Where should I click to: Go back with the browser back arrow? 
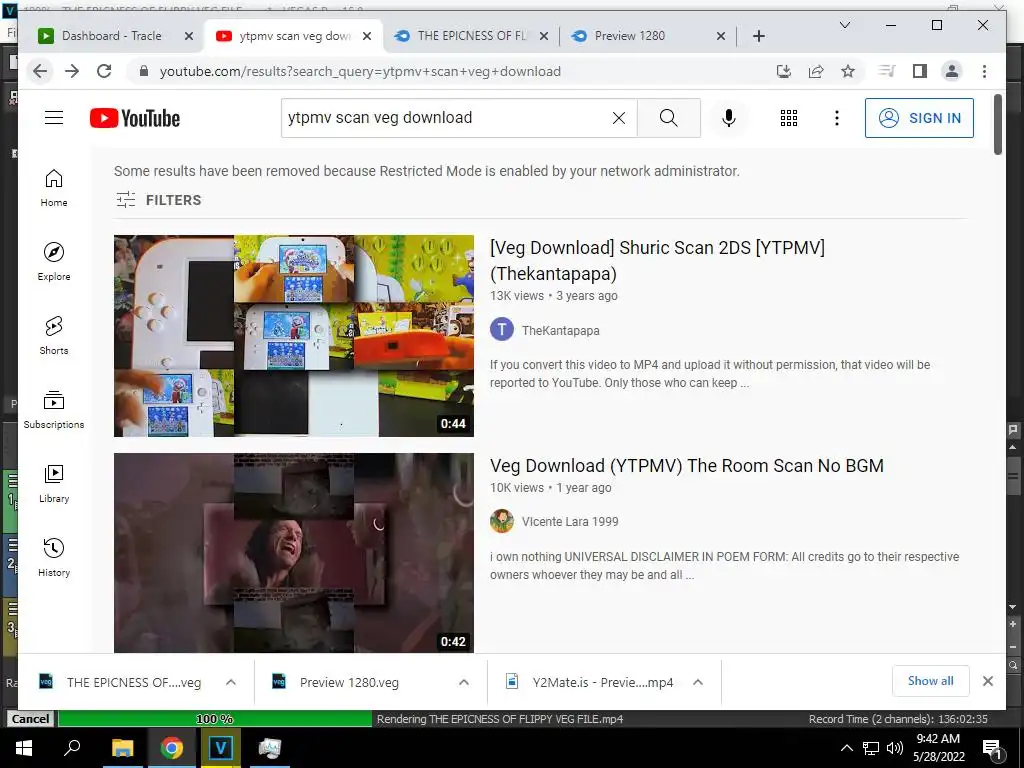coord(40,71)
